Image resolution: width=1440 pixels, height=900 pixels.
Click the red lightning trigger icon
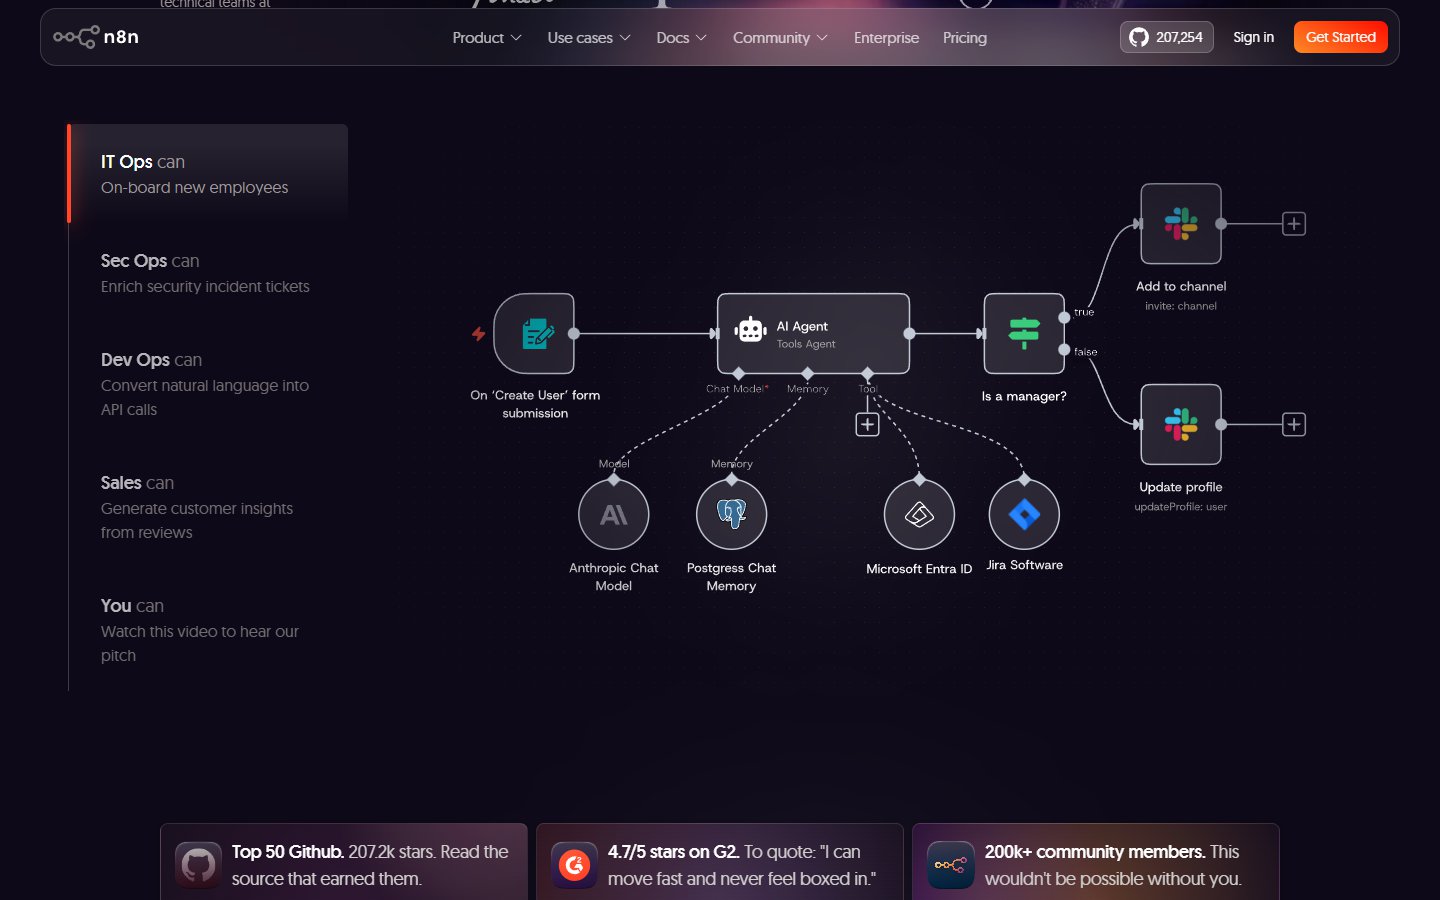(478, 333)
